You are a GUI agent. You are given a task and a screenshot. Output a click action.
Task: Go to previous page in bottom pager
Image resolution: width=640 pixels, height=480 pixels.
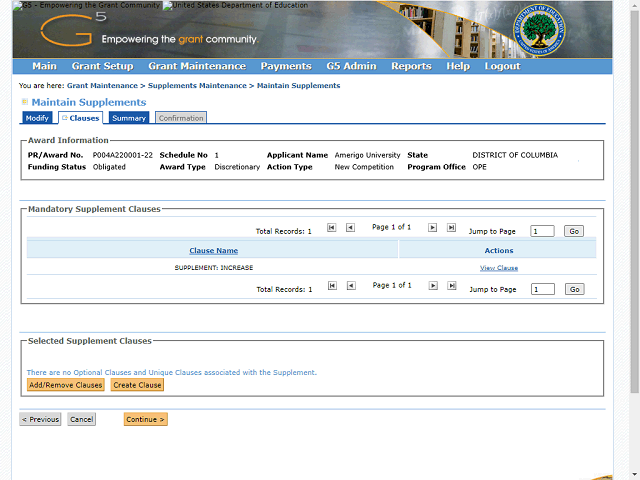(351, 286)
